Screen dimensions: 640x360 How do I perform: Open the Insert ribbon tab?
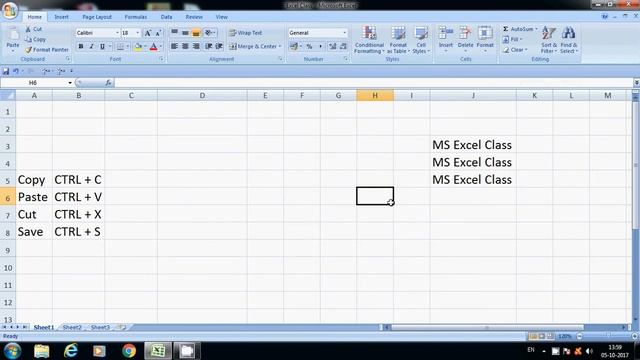61,17
